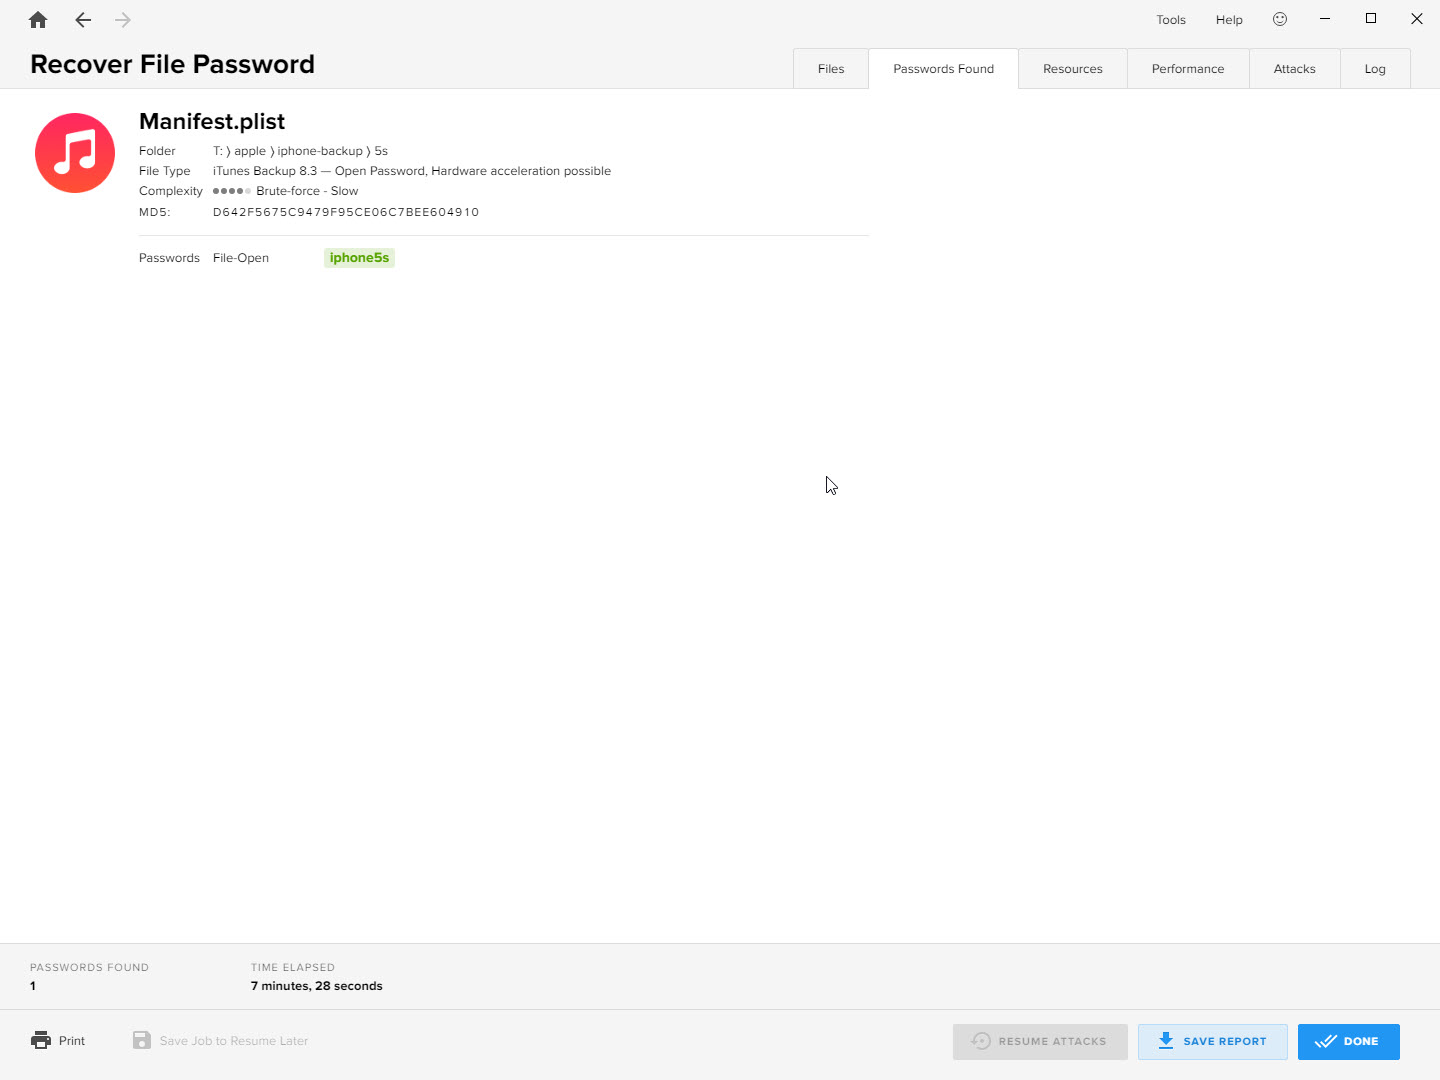The image size is (1440, 1080).
Task: Maximize the application window
Action: click(1371, 19)
